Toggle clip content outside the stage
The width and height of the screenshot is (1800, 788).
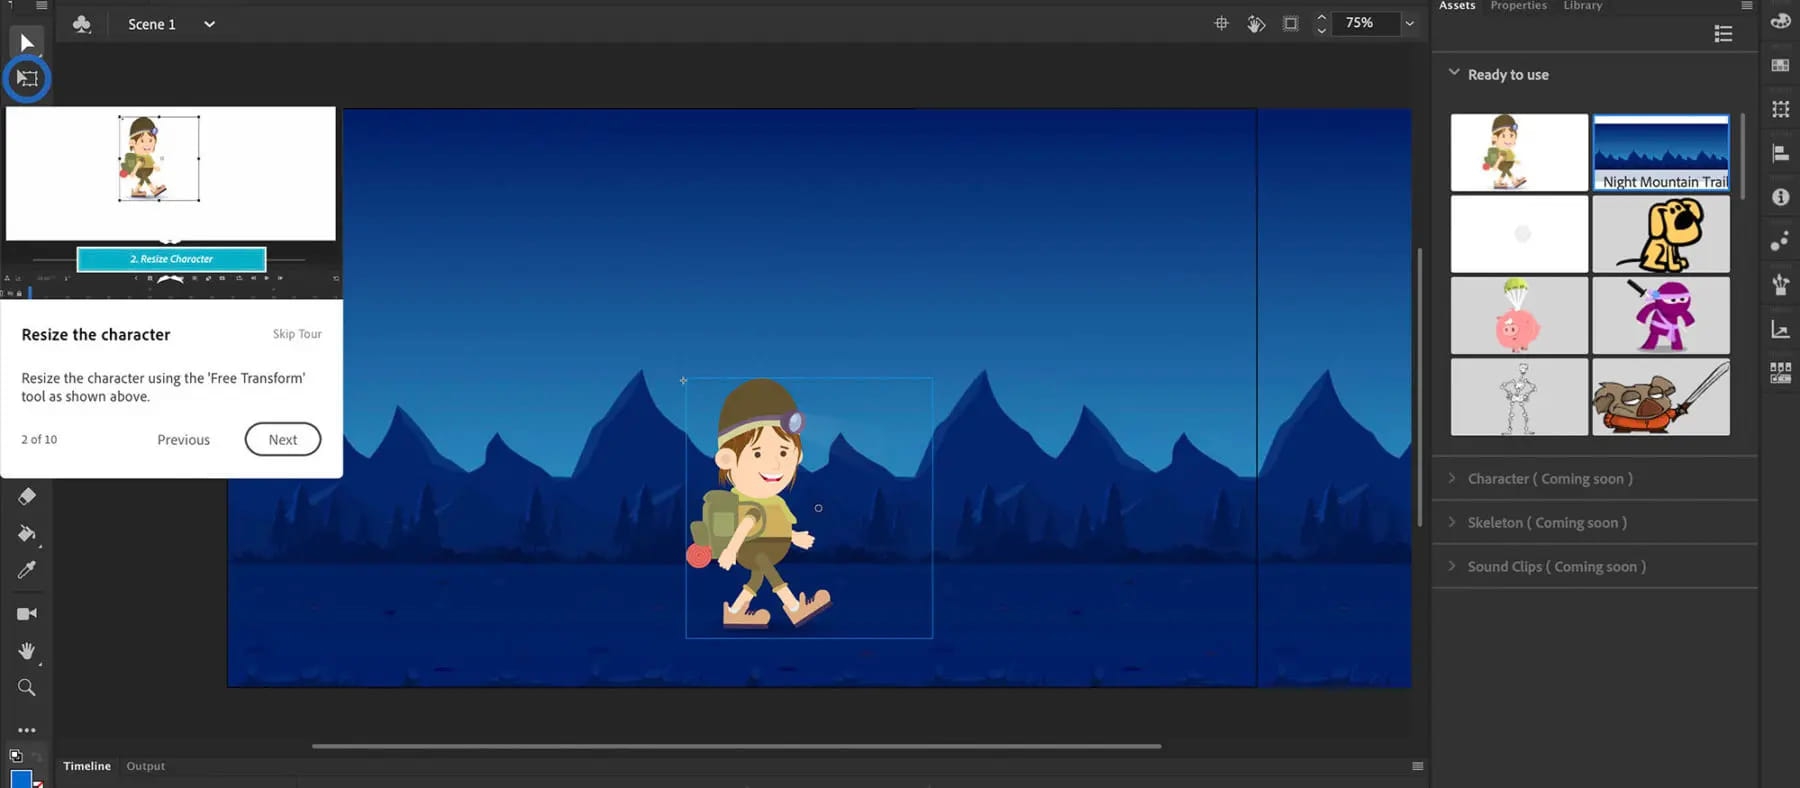(1291, 23)
